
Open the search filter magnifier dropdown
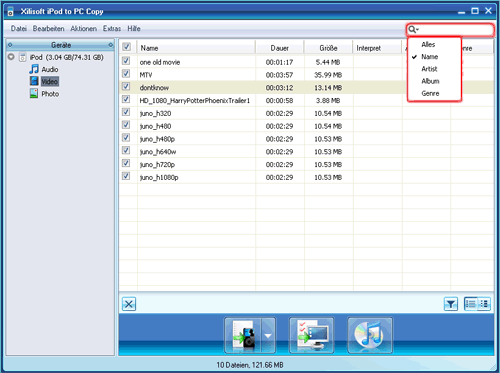413,30
